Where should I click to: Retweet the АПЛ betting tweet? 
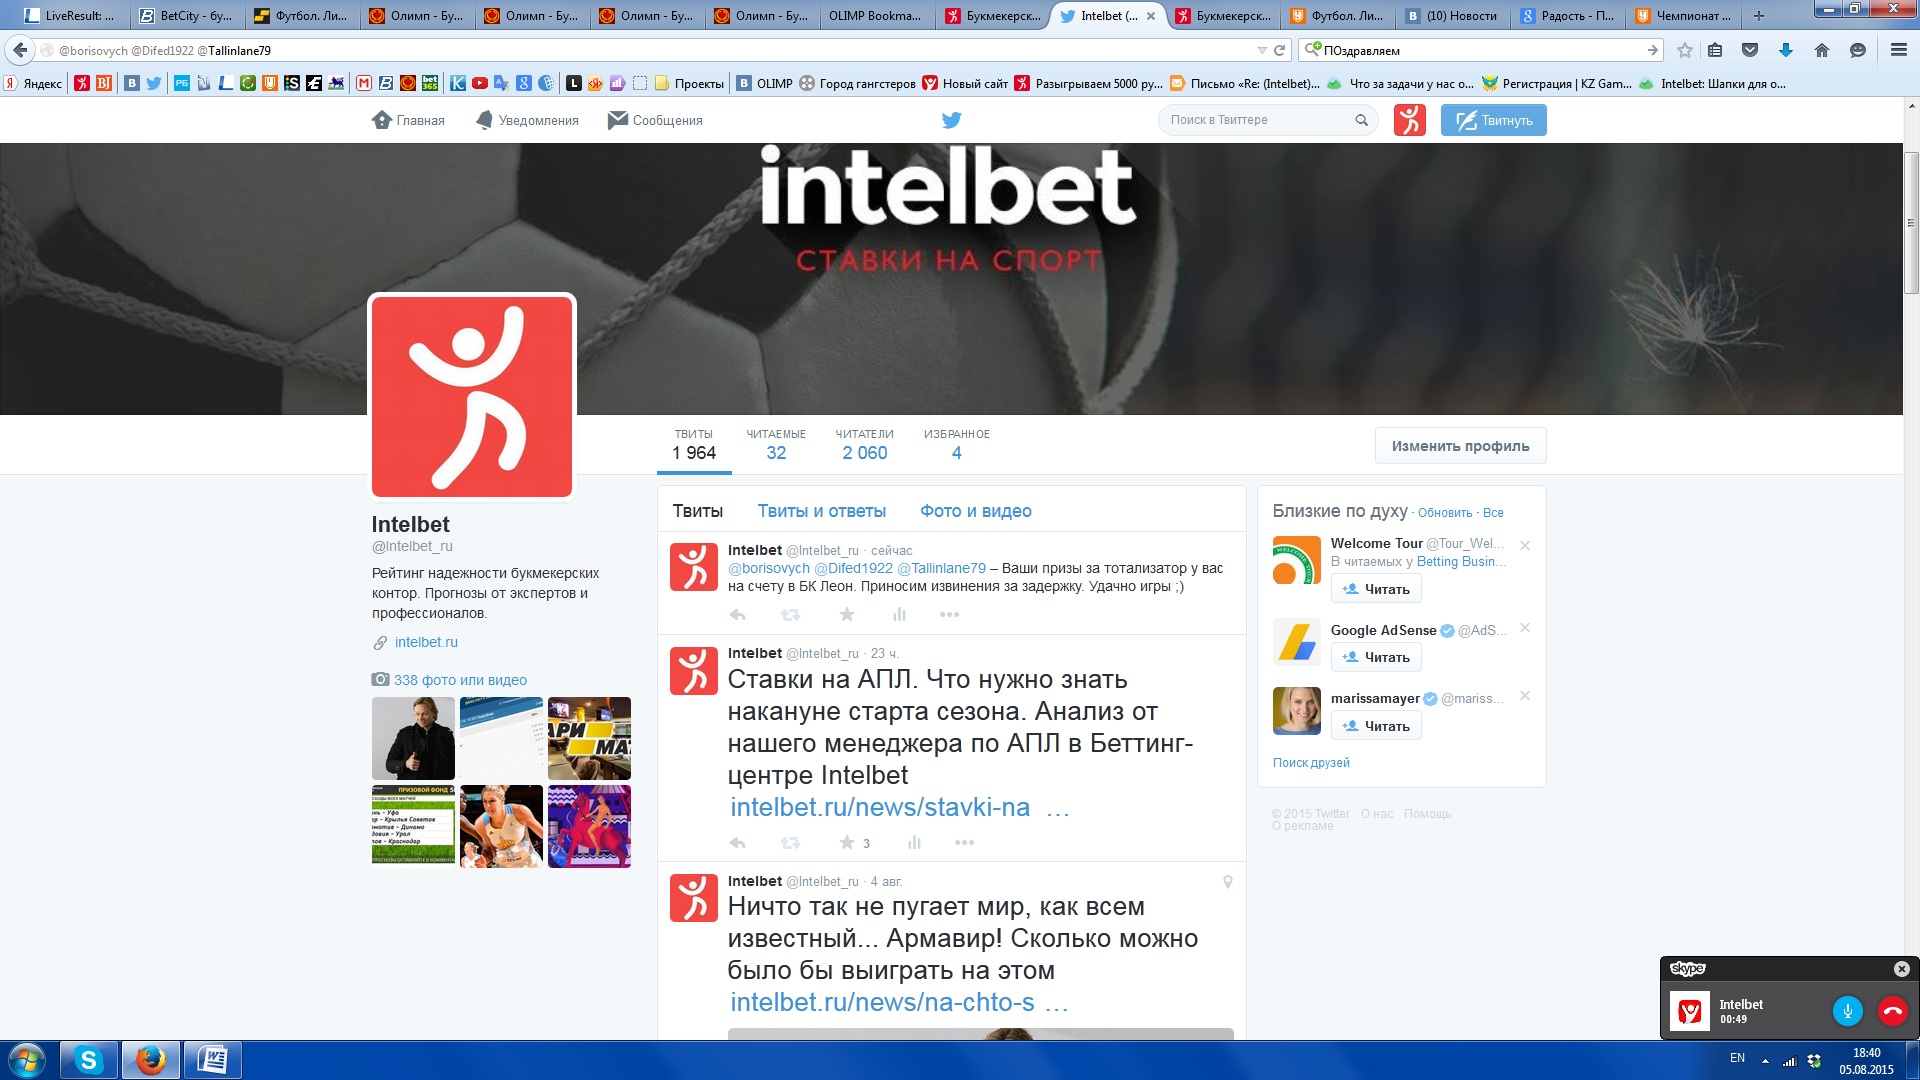coord(790,843)
